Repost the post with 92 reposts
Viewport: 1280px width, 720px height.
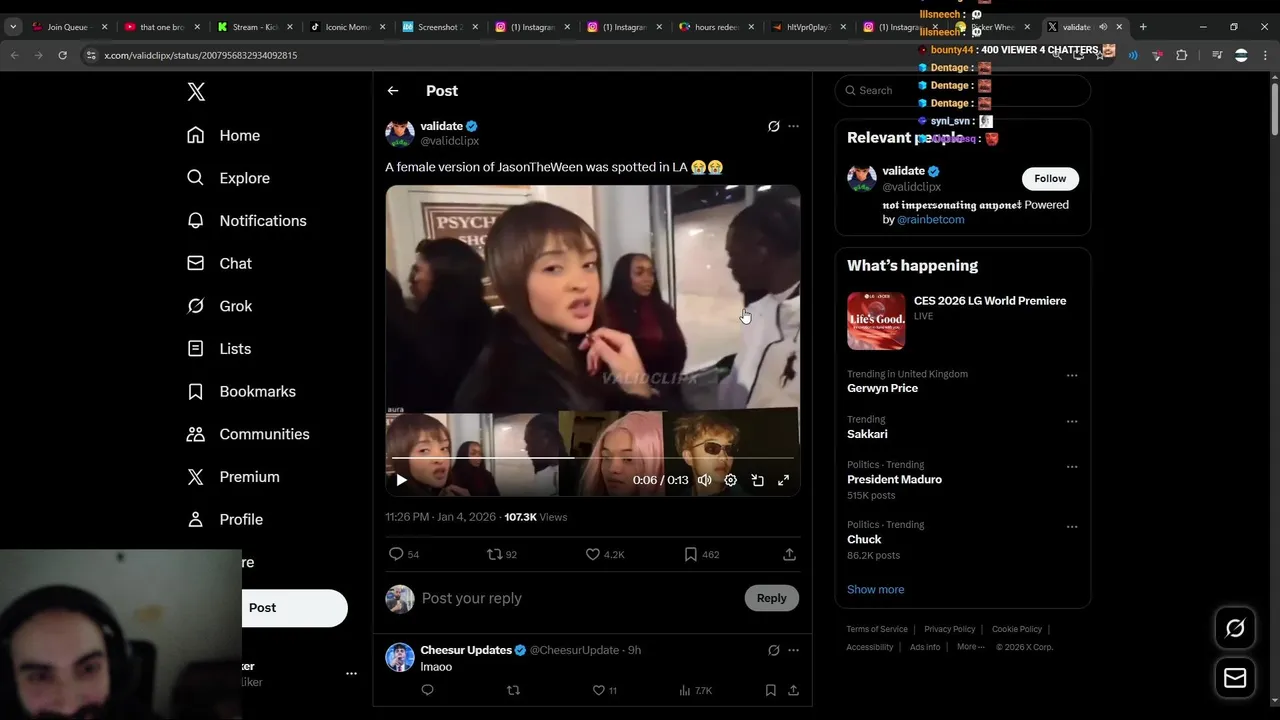click(x=502, y=554)
